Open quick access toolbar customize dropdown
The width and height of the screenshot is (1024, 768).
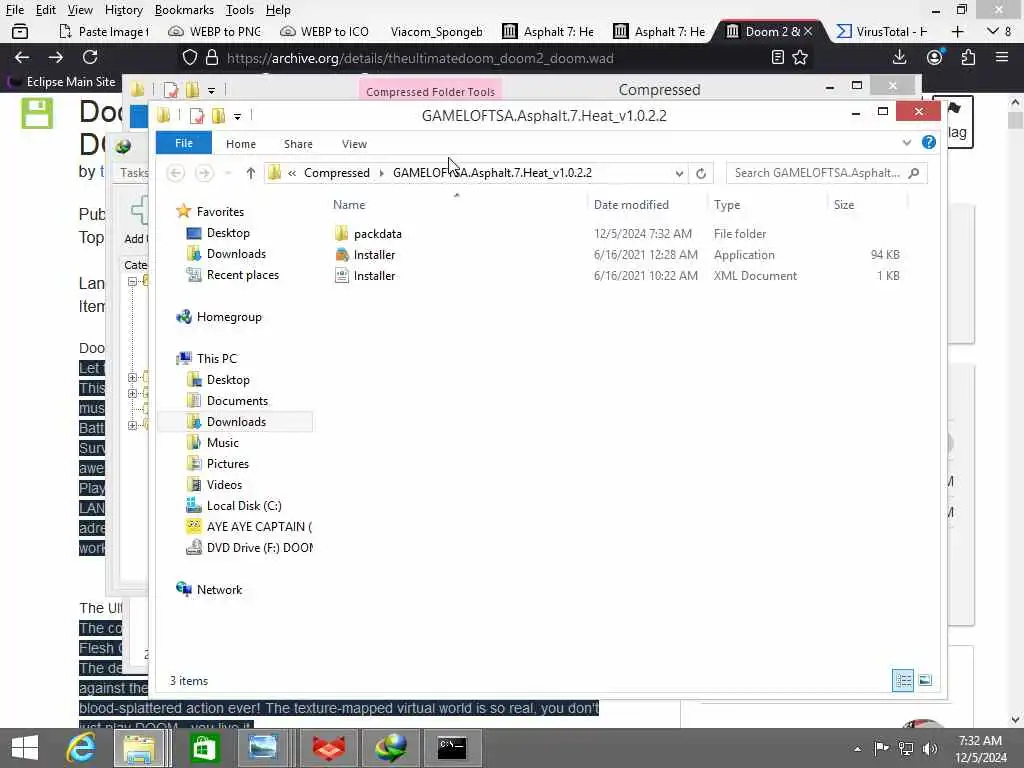click(x=237, y=116)
